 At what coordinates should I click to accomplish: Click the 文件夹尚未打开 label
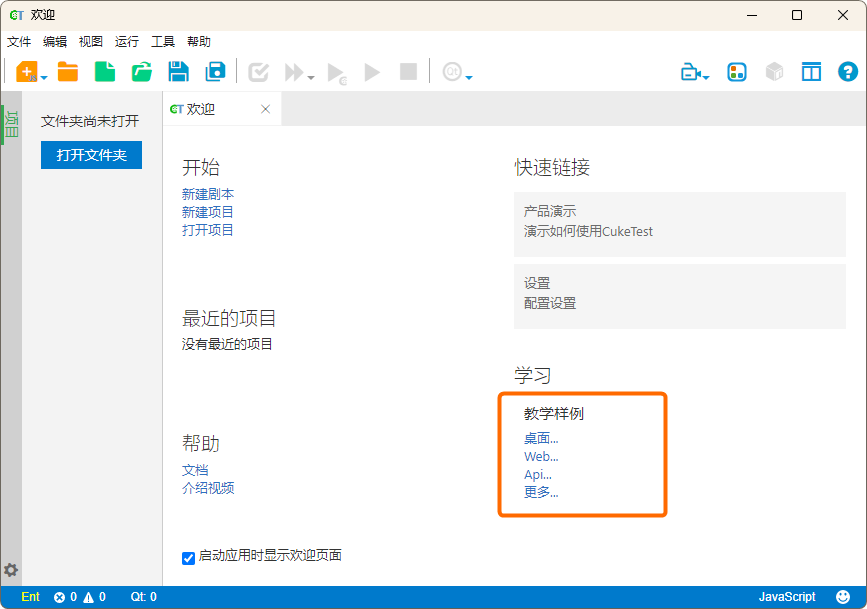click(90, 121)
